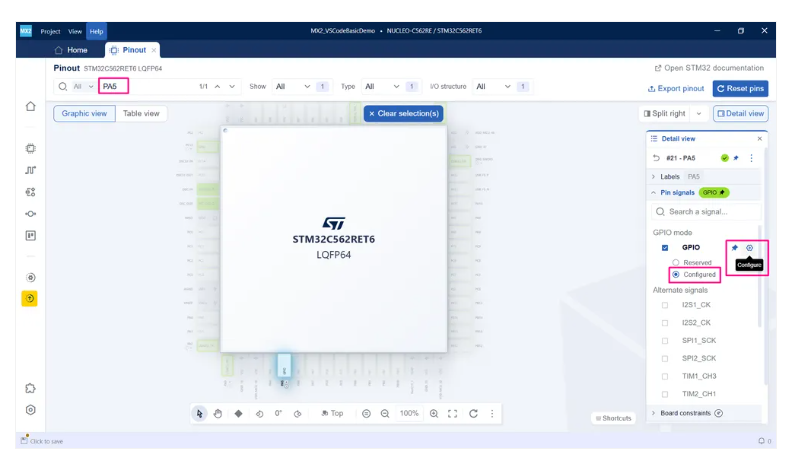Viewport: 789px width, 462px height.
Task: Switch to Graphic view
Action: point(84,113)
